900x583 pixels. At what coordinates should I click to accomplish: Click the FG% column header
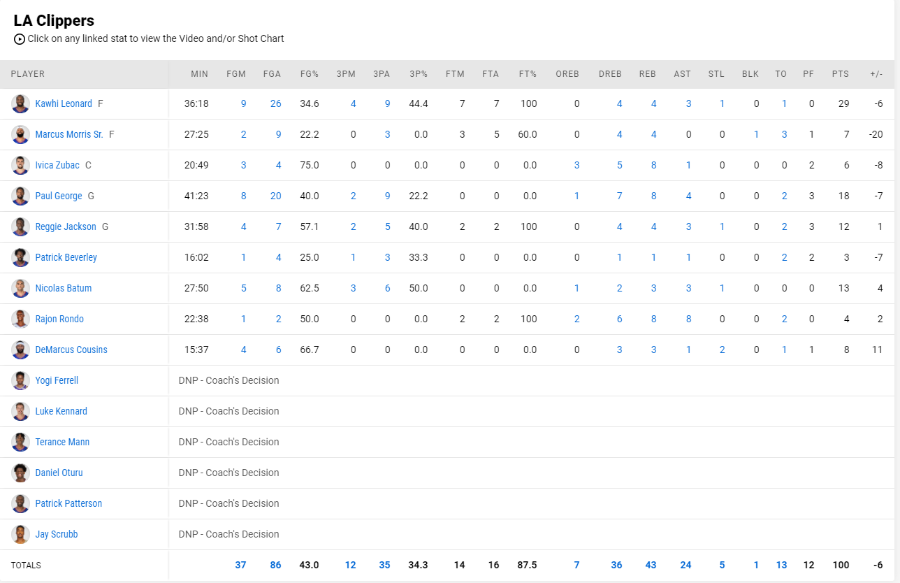(x=309, y=74)
